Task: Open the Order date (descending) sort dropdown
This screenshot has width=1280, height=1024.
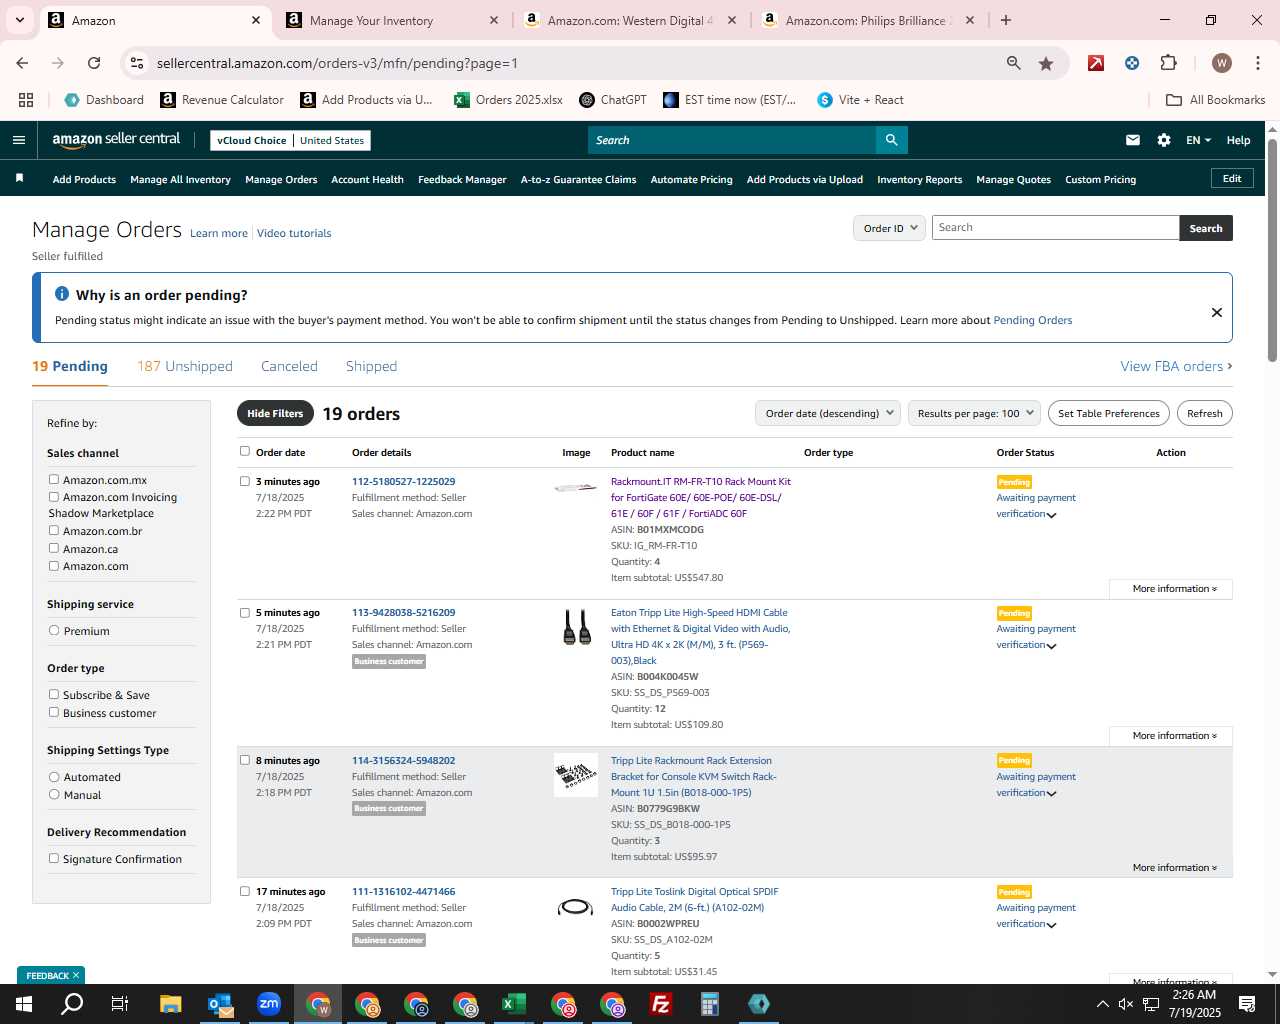Action: (x=828, y=413)
